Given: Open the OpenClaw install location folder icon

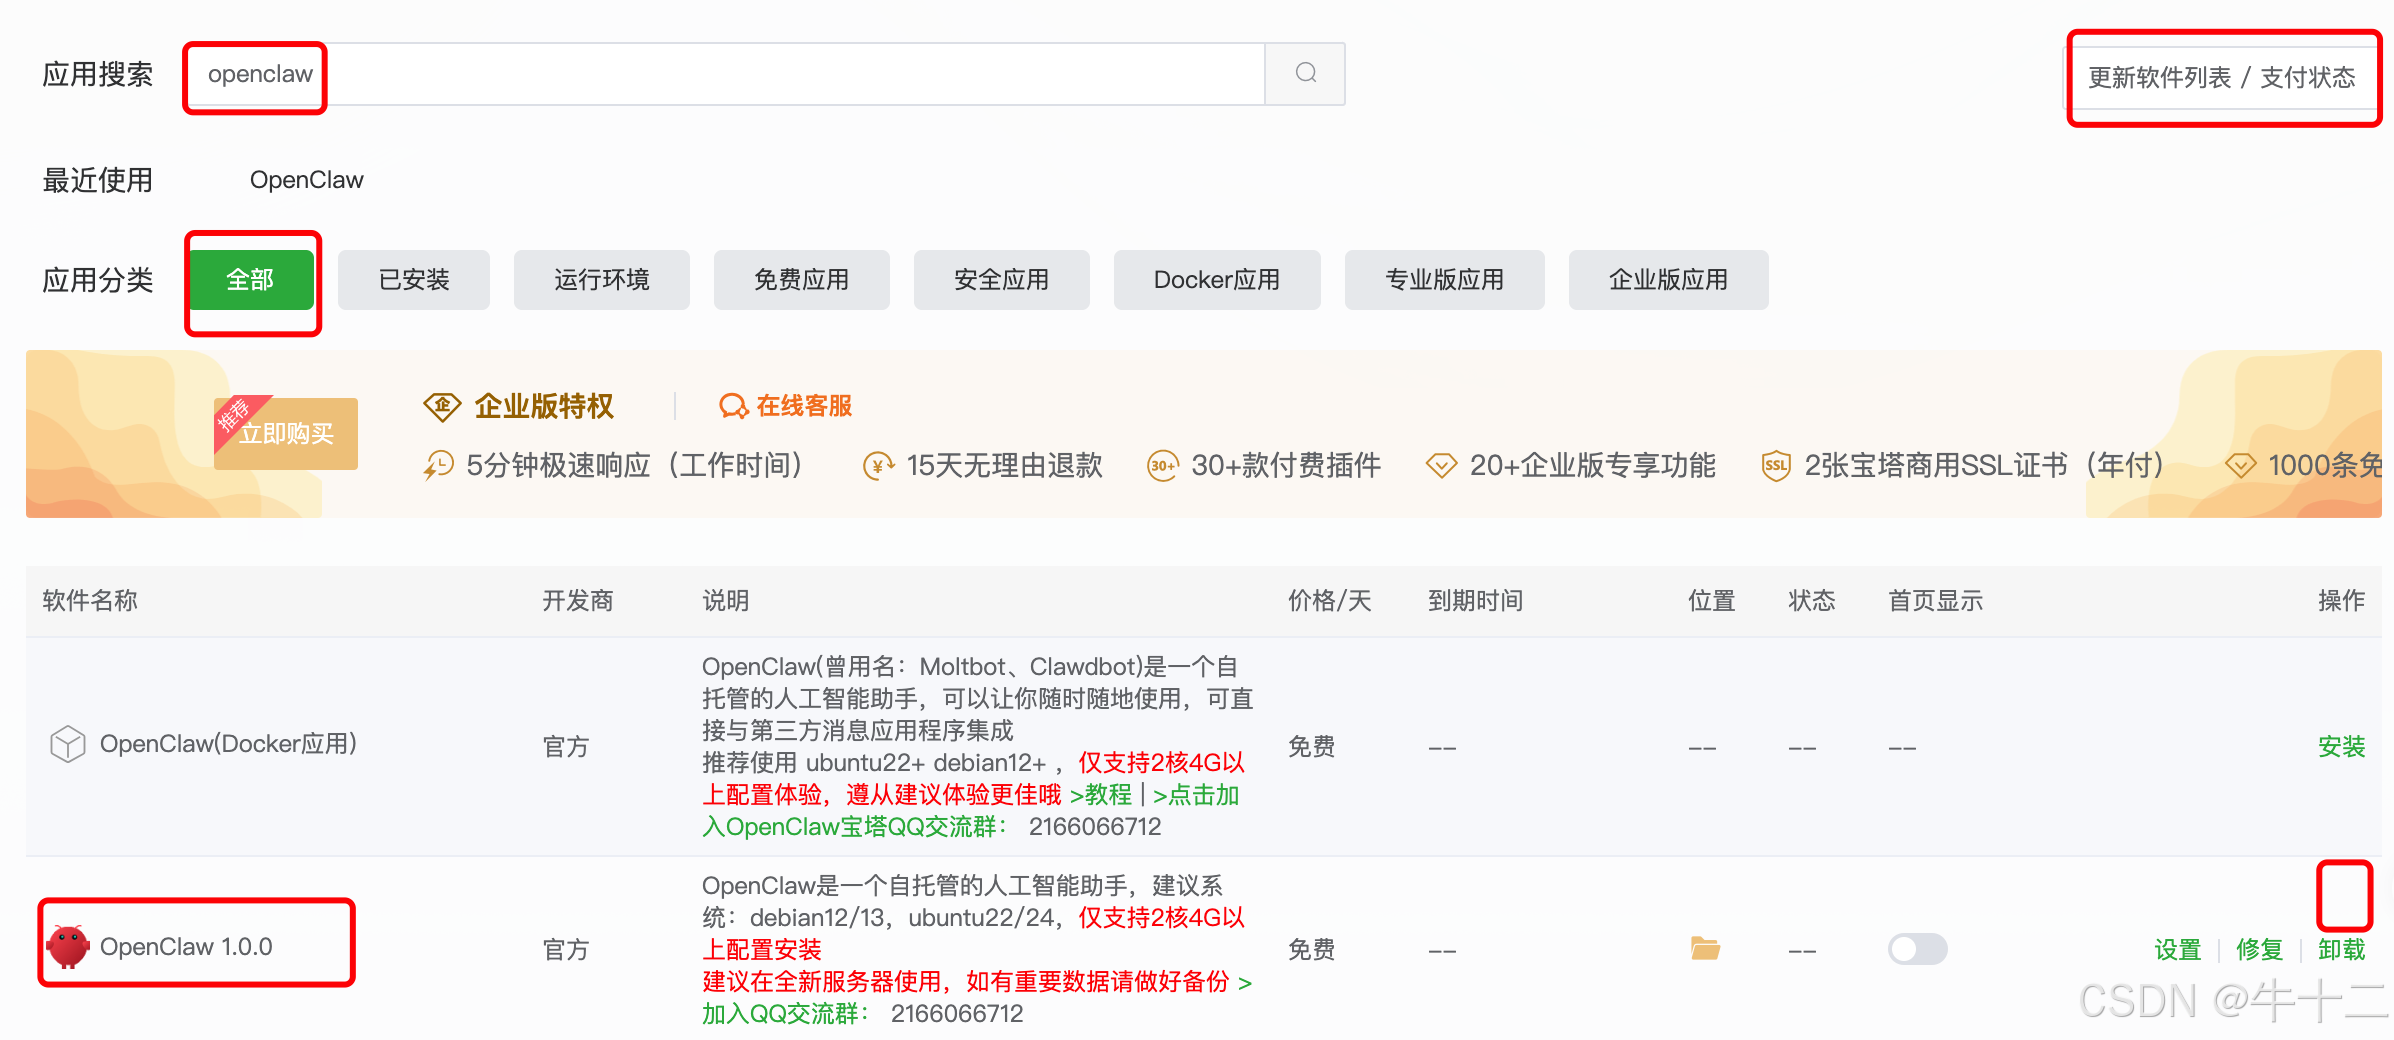Looking at the screenshot, I should (1705, 948).
